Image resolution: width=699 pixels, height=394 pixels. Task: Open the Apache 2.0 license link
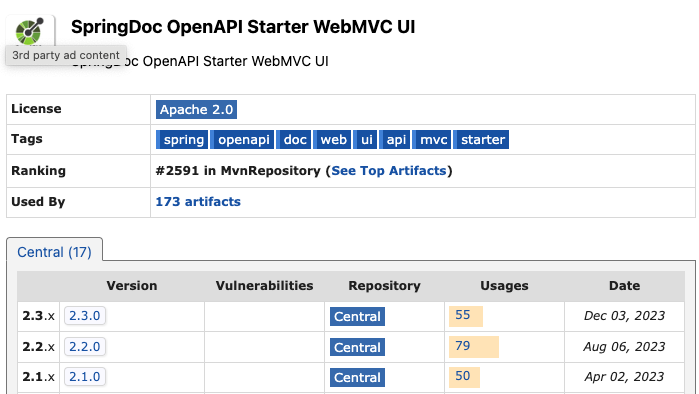point(196,110)
